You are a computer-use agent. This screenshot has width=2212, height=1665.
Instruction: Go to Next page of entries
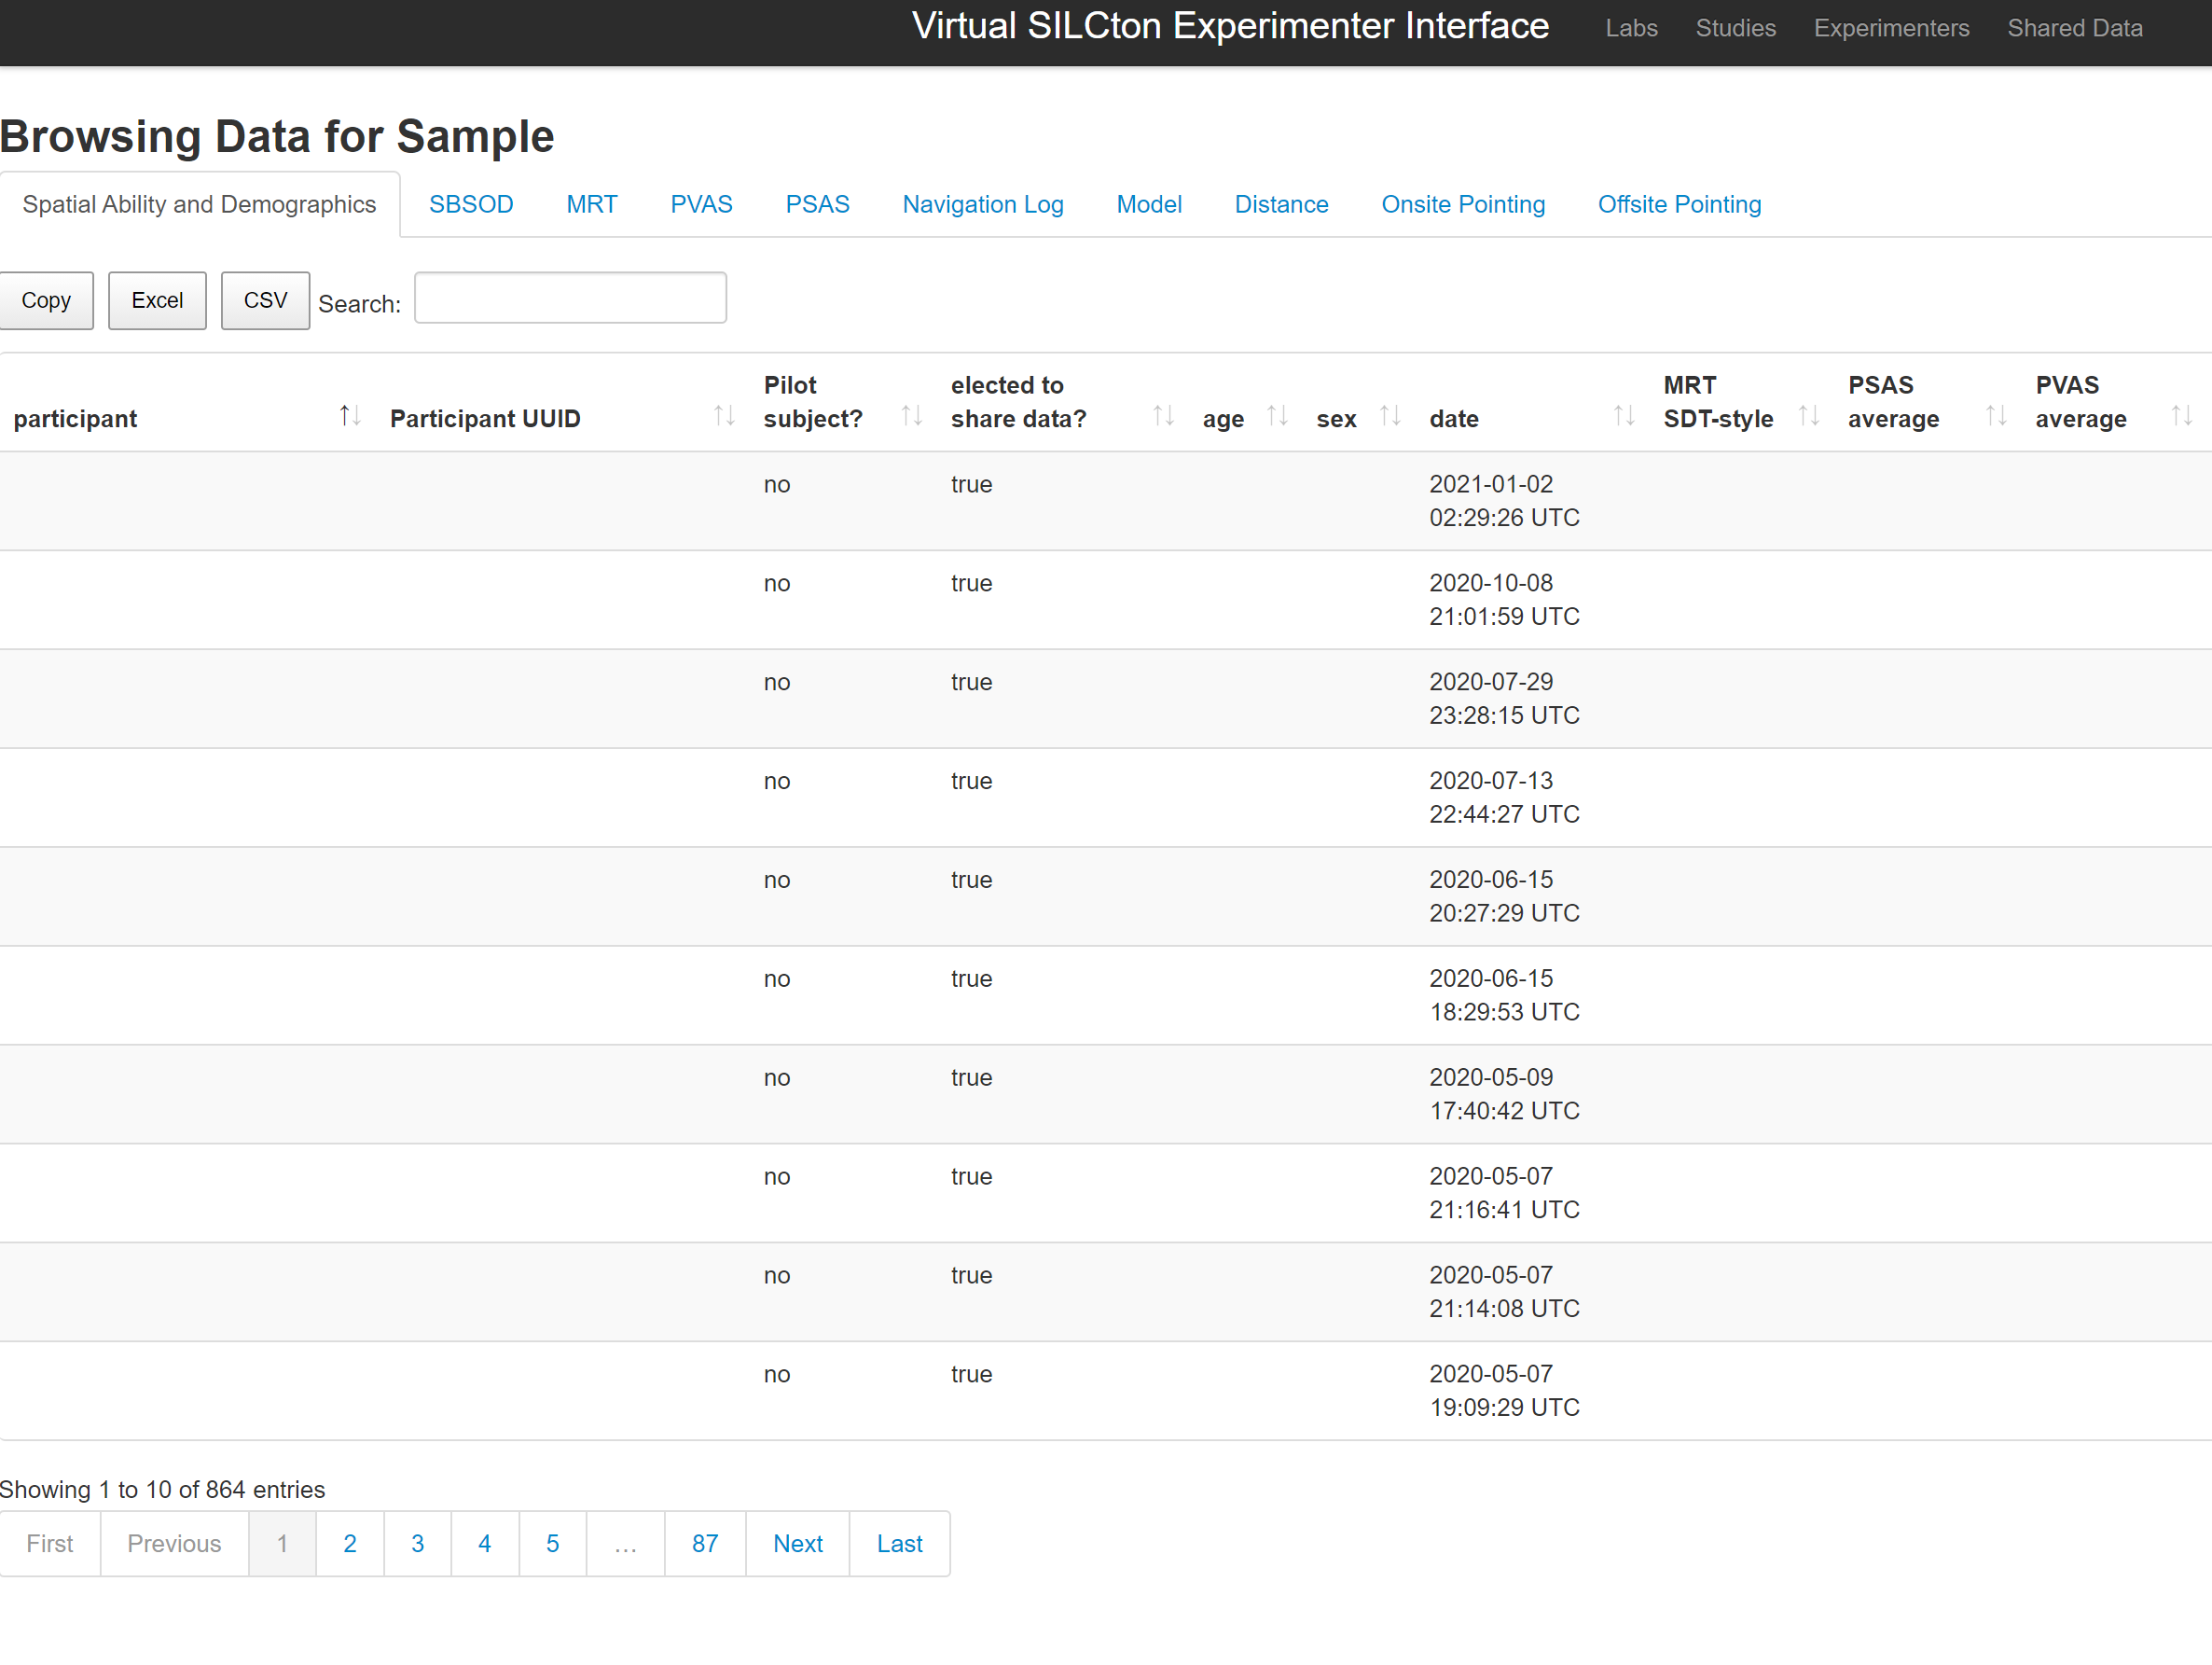coord(797,1543)
